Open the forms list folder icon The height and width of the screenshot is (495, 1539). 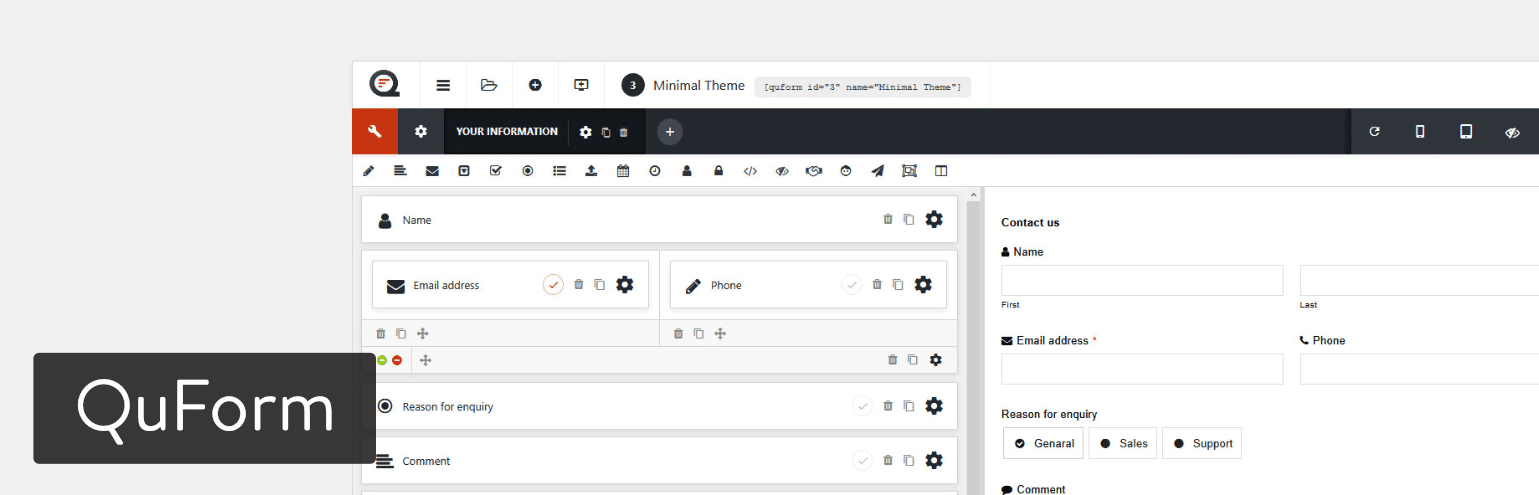coord(489,85)
